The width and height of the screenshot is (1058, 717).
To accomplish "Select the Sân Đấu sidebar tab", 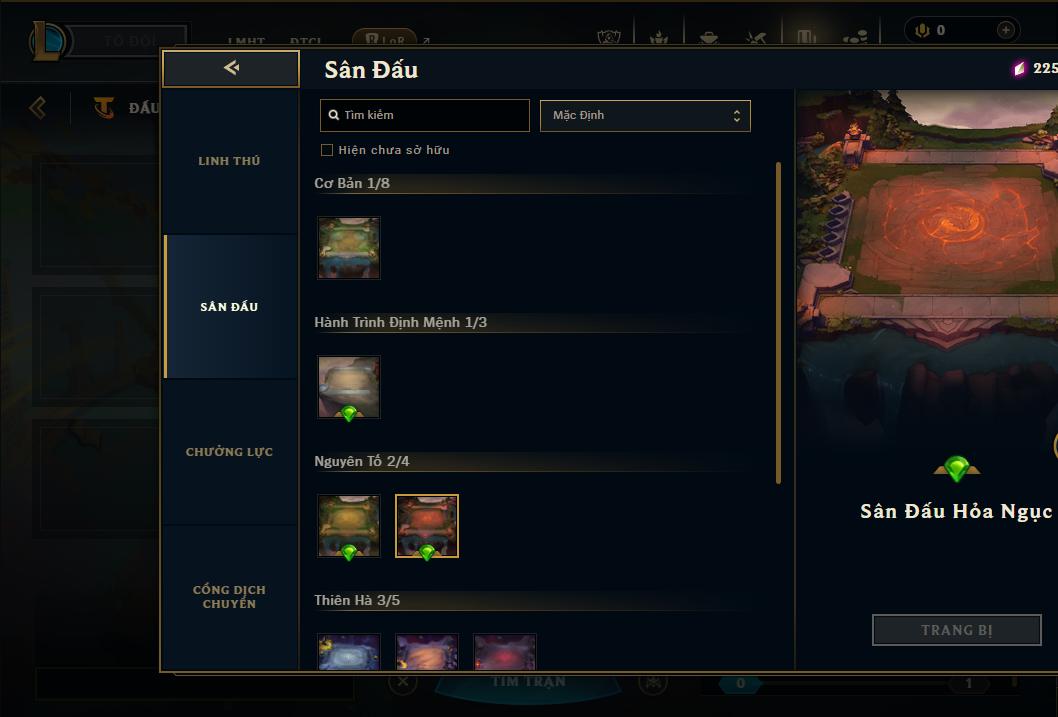I will [229, 307].
